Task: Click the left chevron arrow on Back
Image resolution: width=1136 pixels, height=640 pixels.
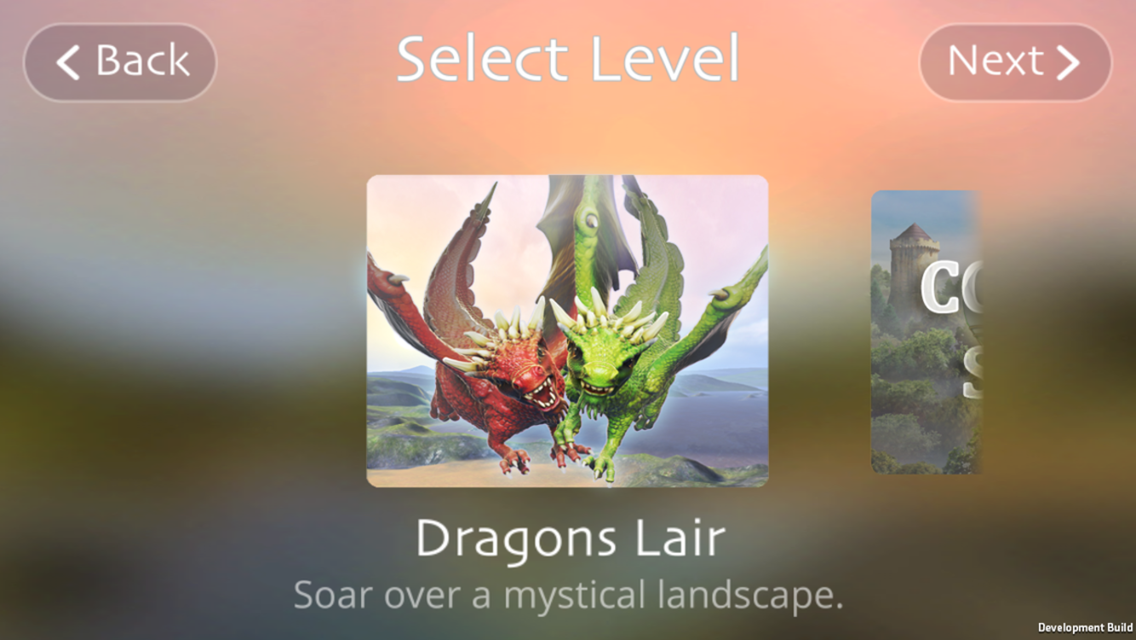Action: (68, 62)
